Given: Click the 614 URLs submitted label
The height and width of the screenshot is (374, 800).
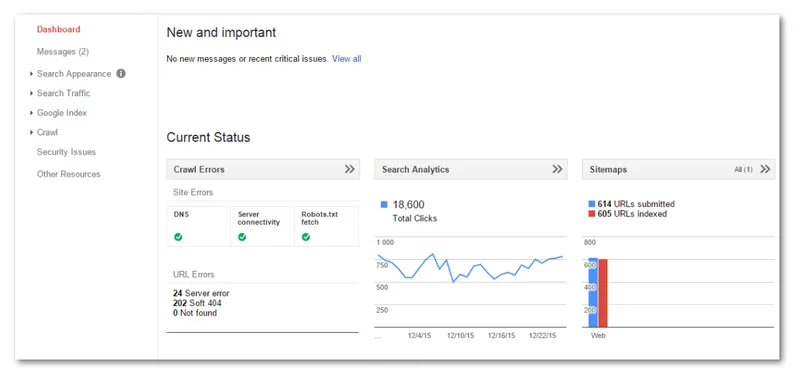Looking at the screenshot, I should click(x=636, y=204).
